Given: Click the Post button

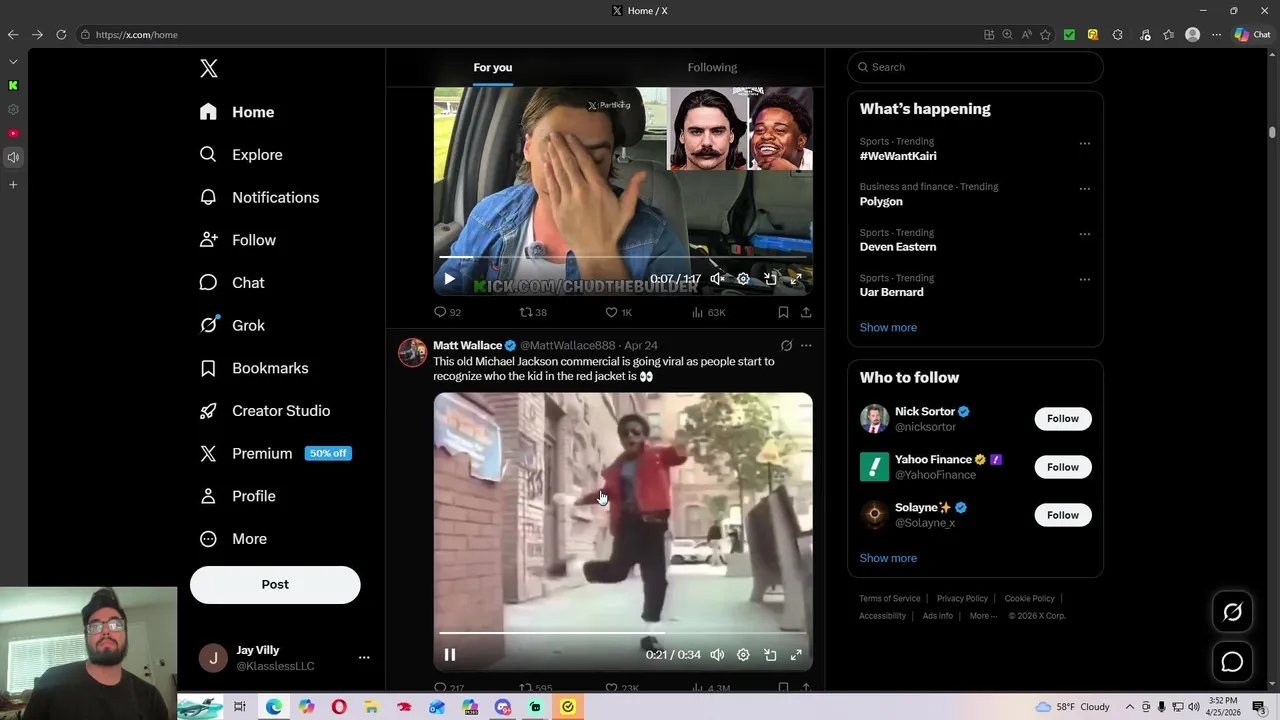Looking at the screenshot, I should coord(275,585).
